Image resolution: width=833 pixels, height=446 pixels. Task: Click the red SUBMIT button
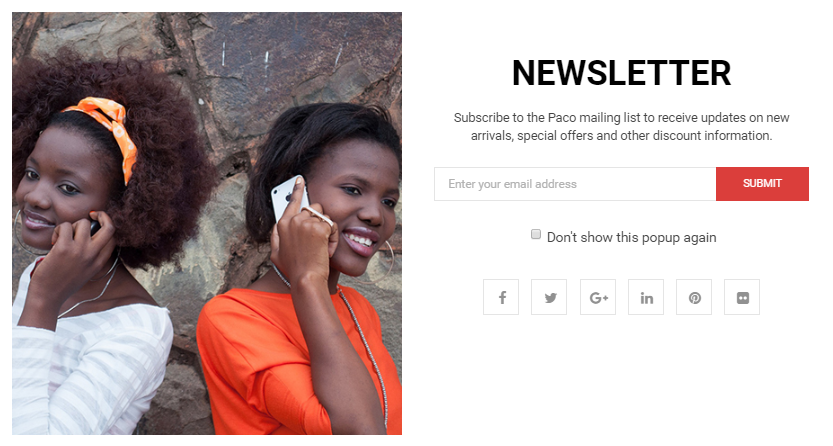(762, 184)
